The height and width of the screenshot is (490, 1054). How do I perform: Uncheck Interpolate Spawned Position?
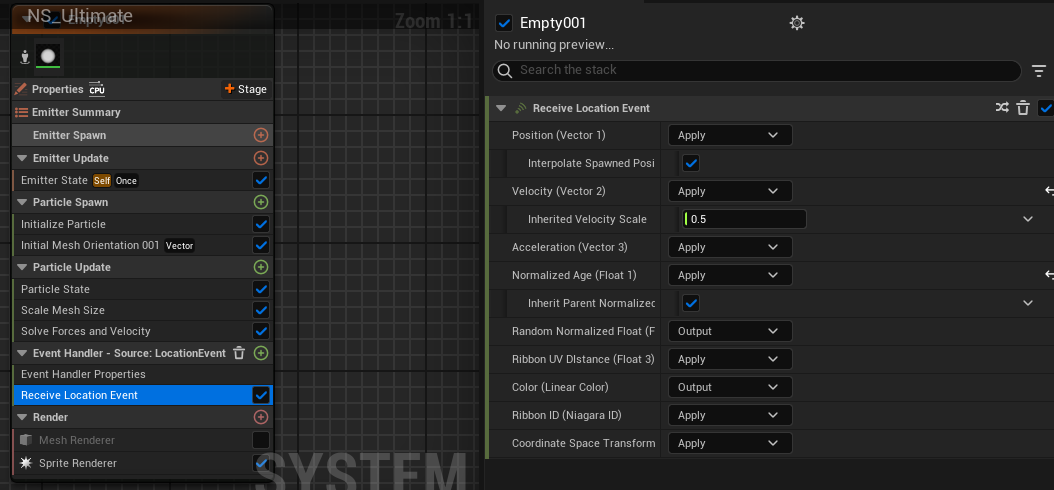(x=691, y=163)
